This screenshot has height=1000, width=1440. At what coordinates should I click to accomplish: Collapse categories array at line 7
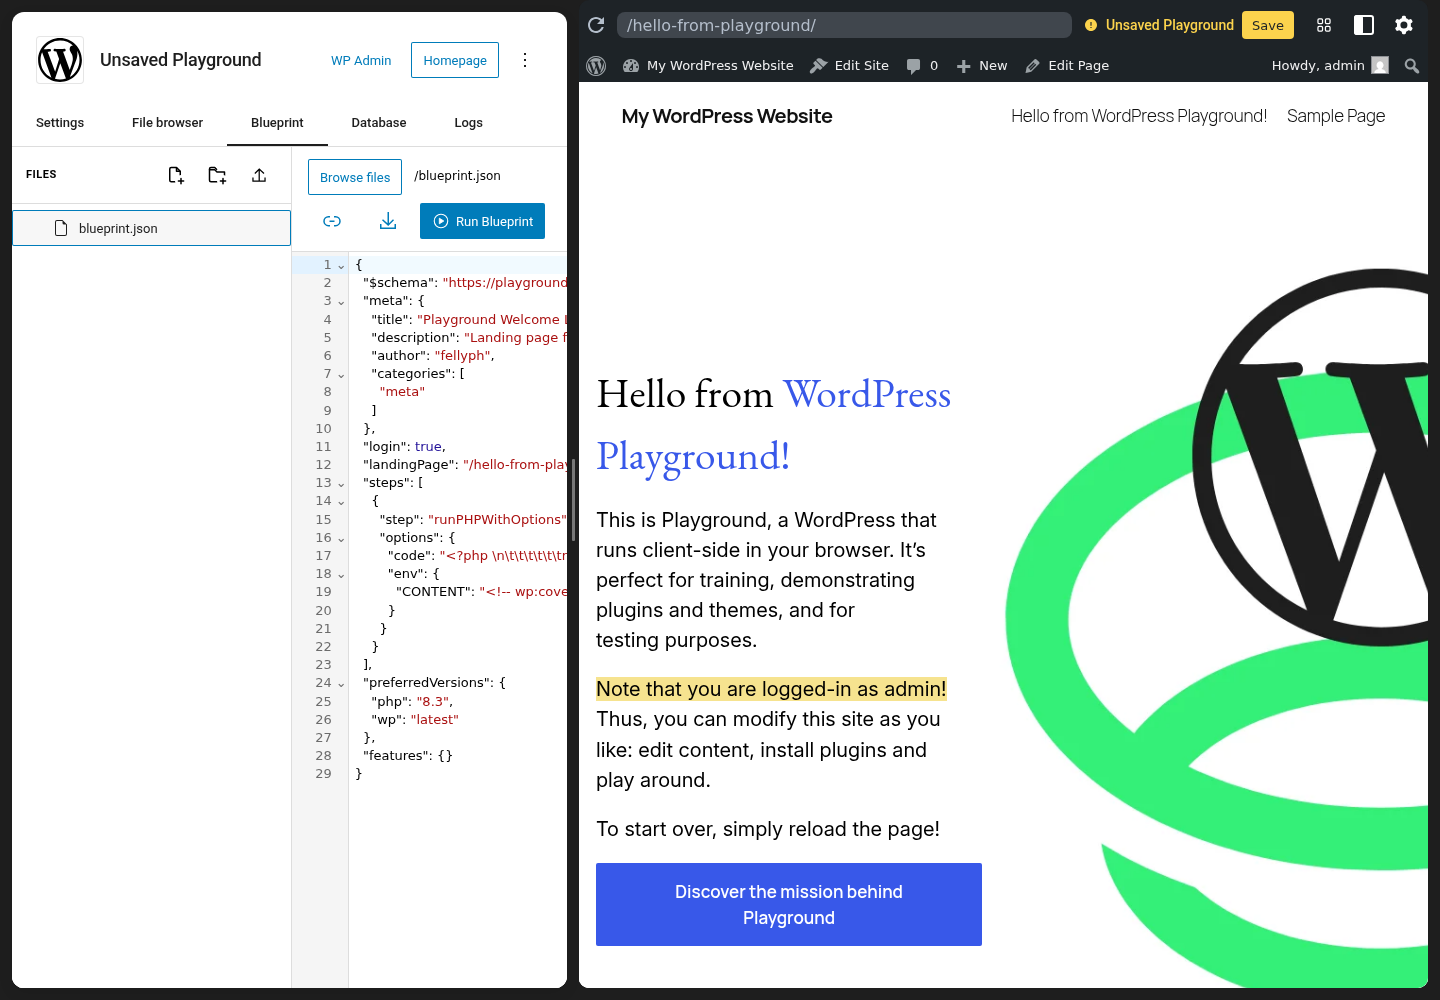(x=341, y=375)
